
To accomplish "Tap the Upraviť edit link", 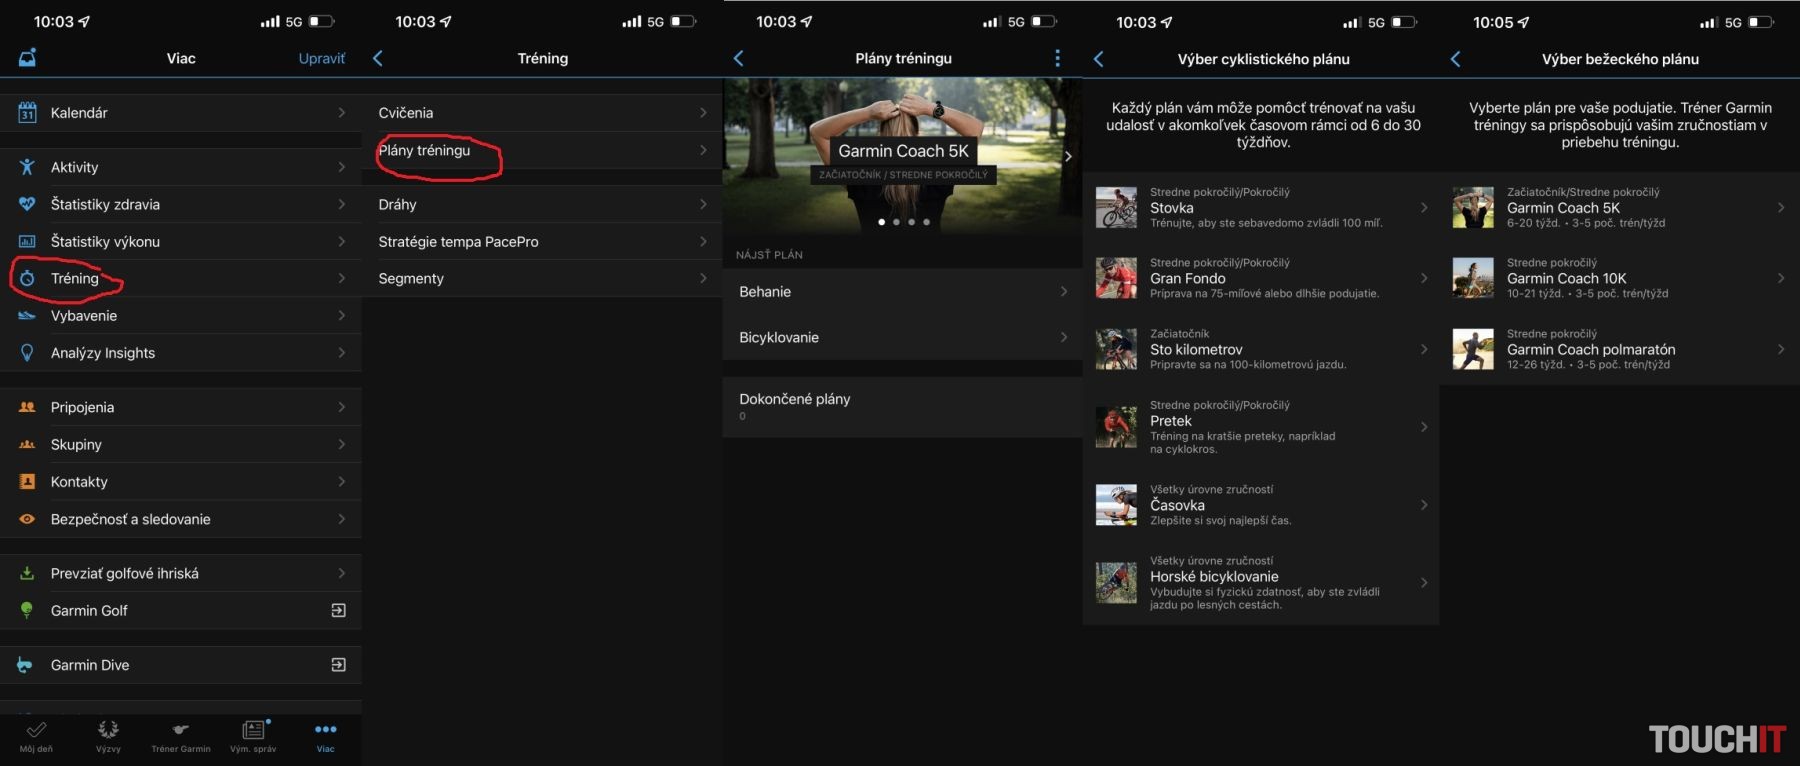I will [321, 59].
